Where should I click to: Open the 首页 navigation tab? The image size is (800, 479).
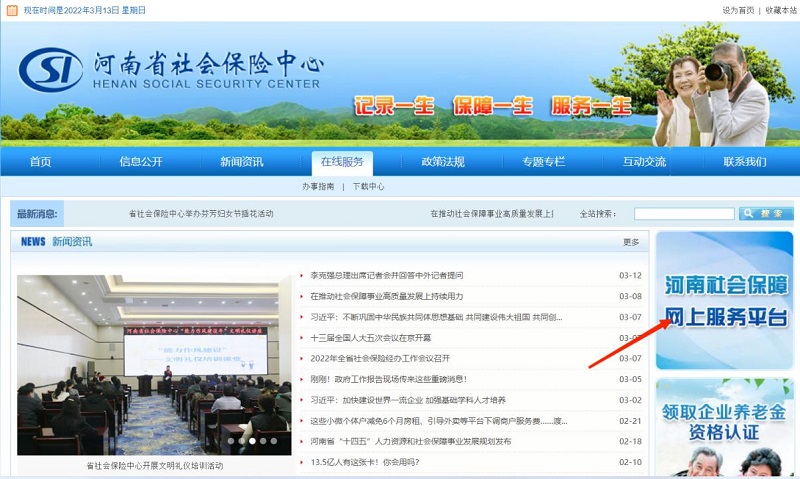click(x=40, y=162)
